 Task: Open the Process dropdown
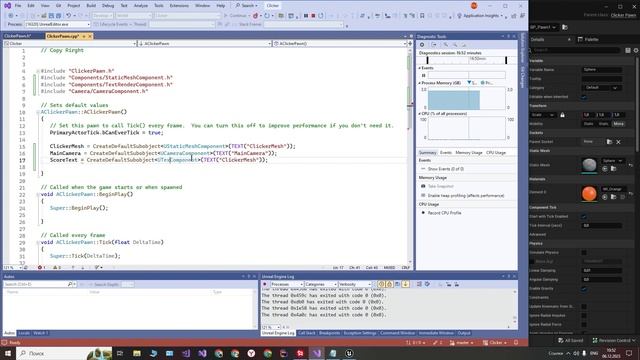[x=57, y=24]
